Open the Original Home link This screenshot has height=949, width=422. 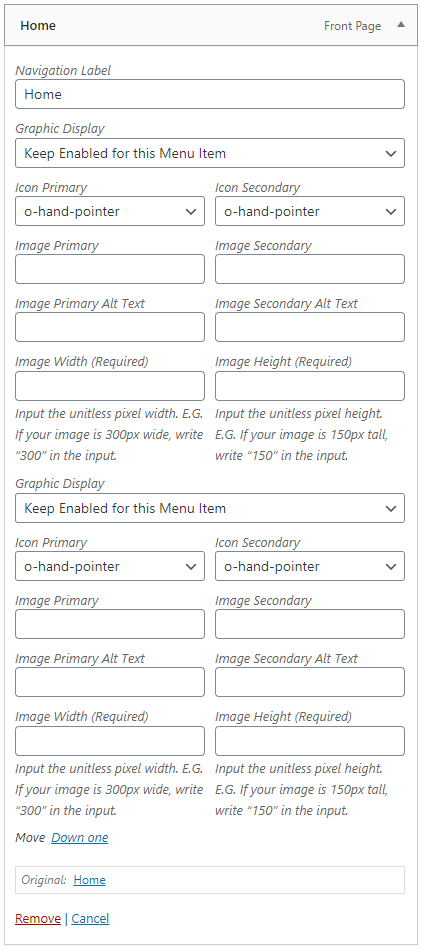[90, 880]
